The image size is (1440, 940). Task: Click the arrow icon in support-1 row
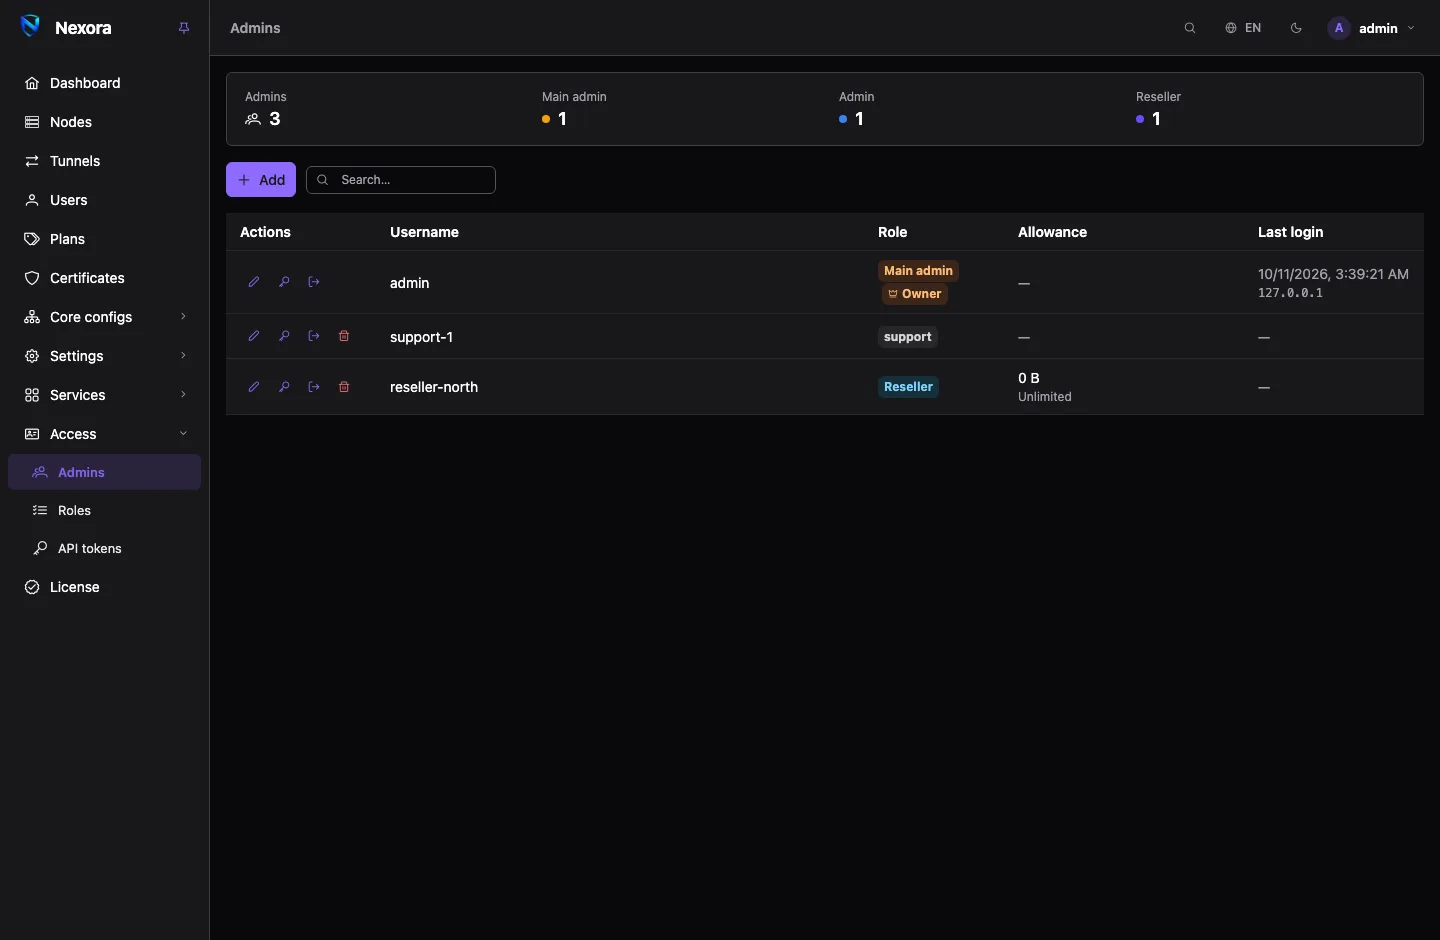click(x=314, y=336)
